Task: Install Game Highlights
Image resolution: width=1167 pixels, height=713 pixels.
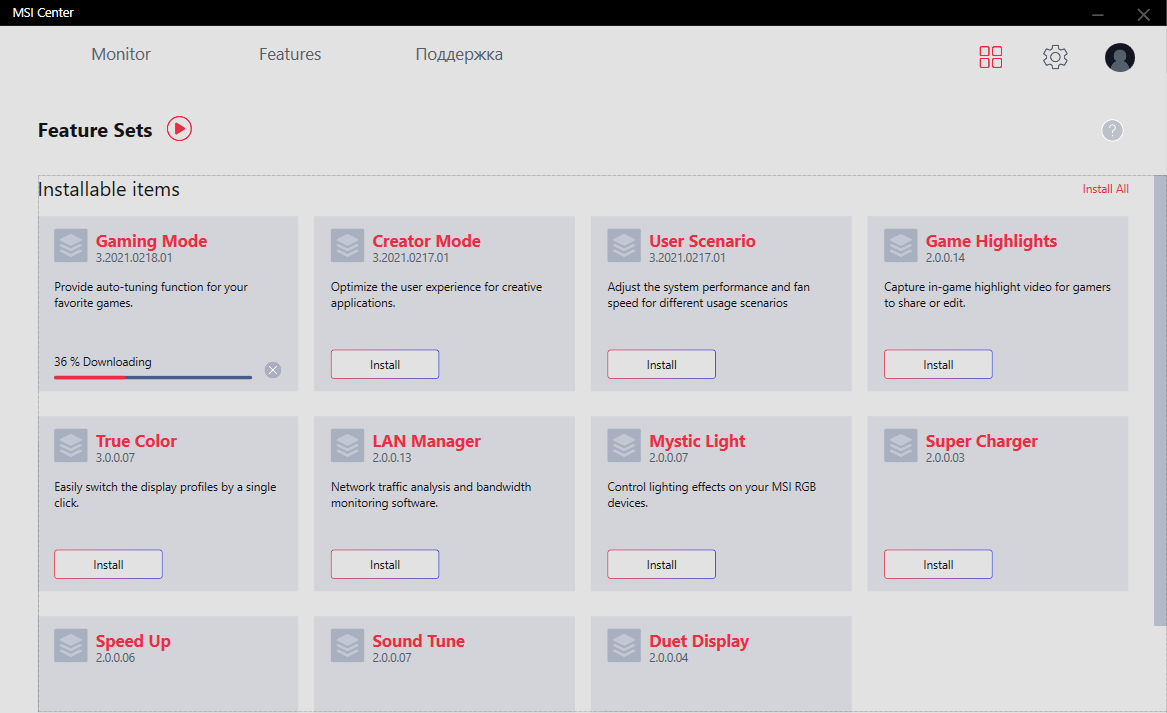Action: pyautogui.click(x=938, y=365)
